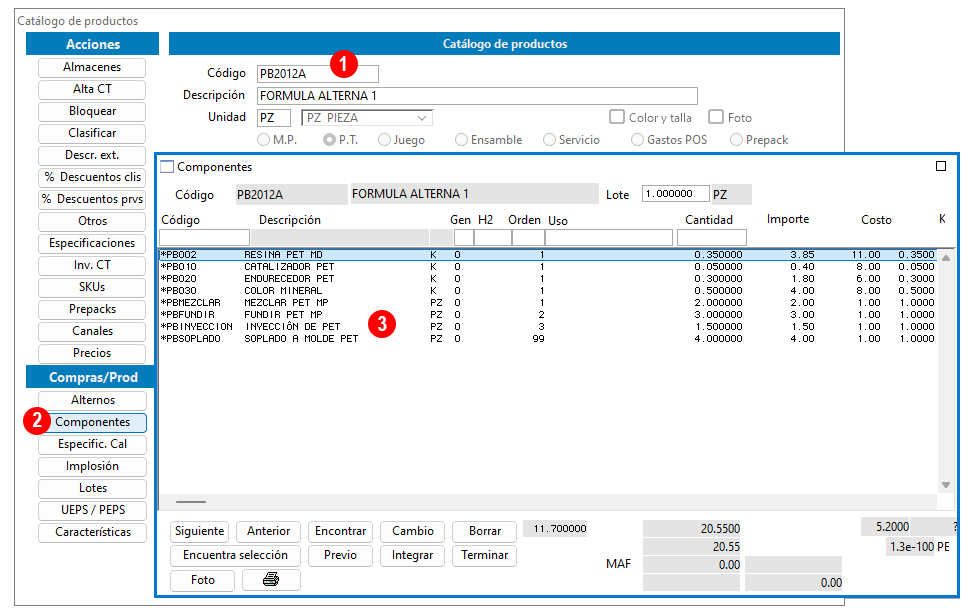Open Descr. ext. action
The height and width of the screenshot is (612, 968).
click(x=92, y=155)
